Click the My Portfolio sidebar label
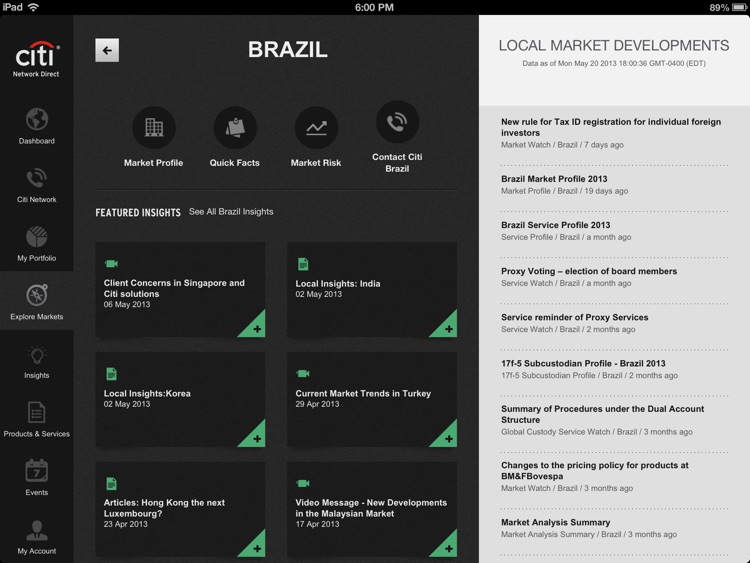Screen dimensions: 750x563 37,258
